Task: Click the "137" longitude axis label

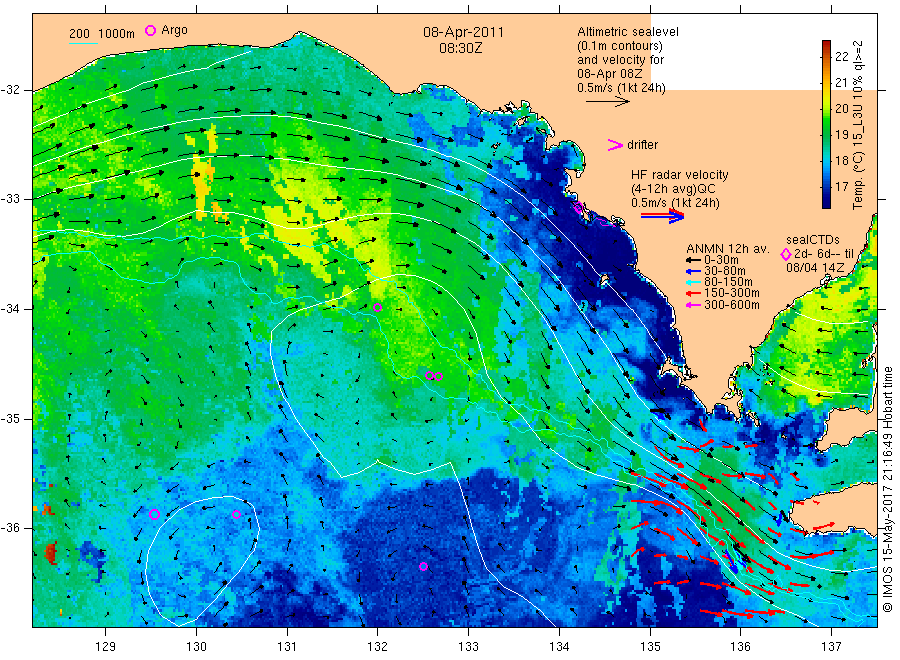Action: (x=831, y=647)
